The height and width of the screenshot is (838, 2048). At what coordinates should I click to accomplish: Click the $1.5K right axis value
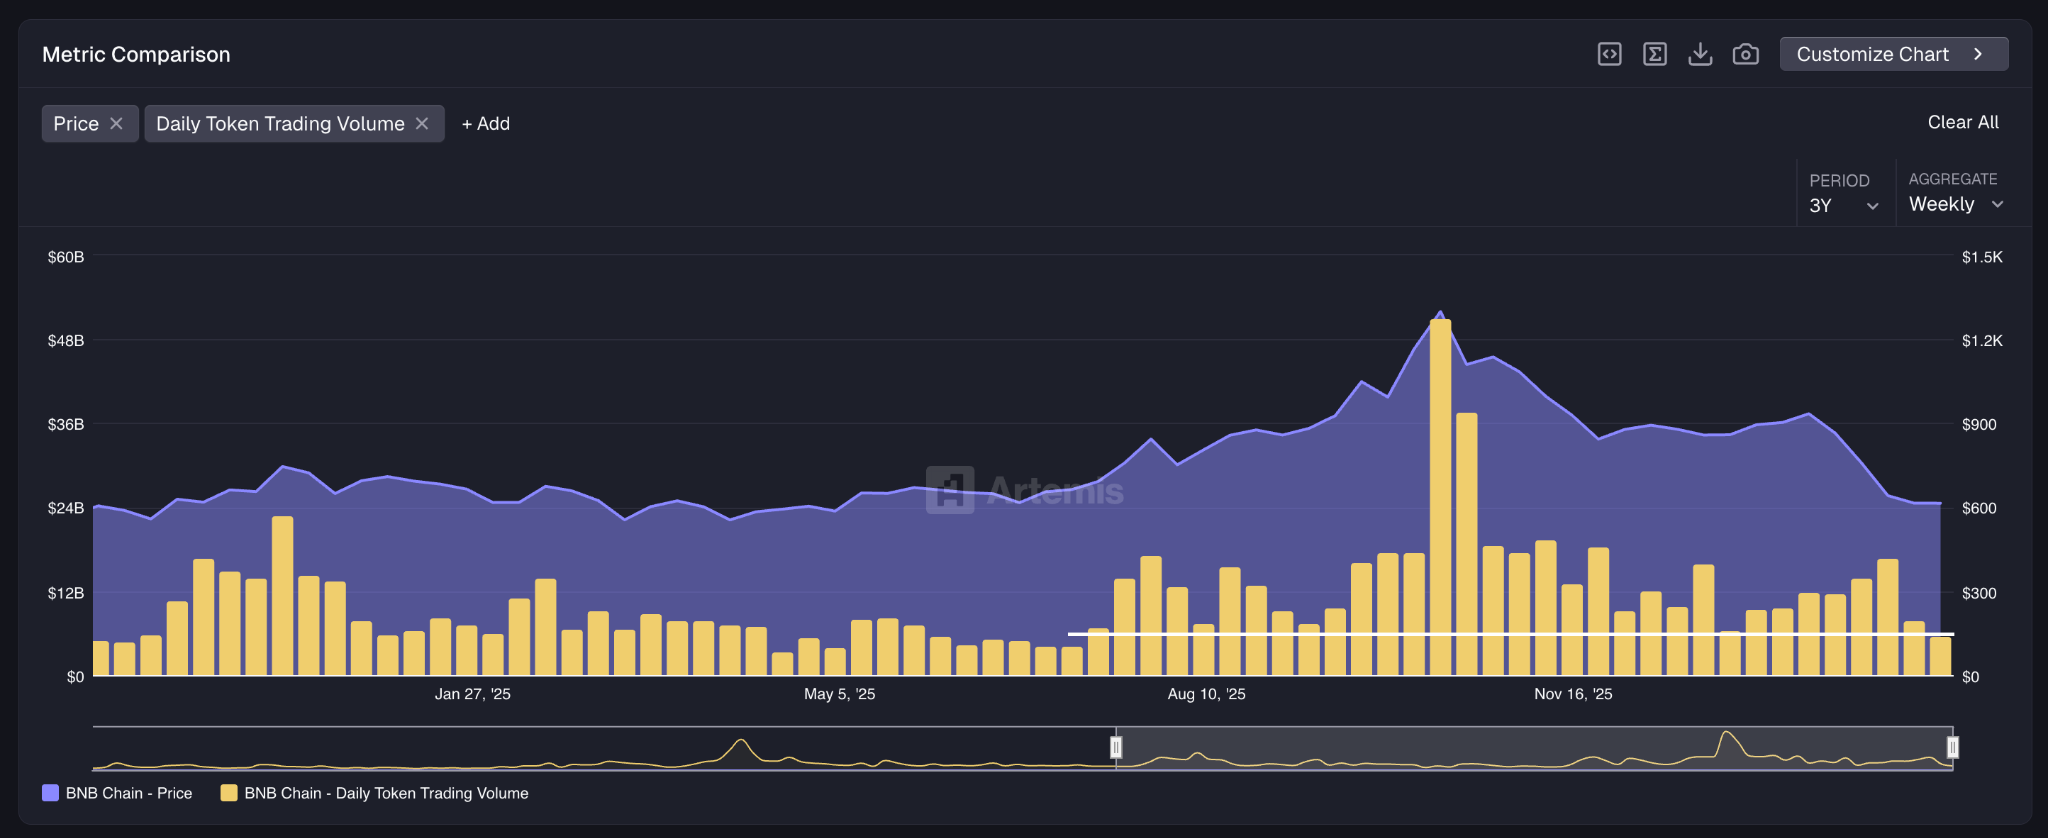coord(1982,257)
